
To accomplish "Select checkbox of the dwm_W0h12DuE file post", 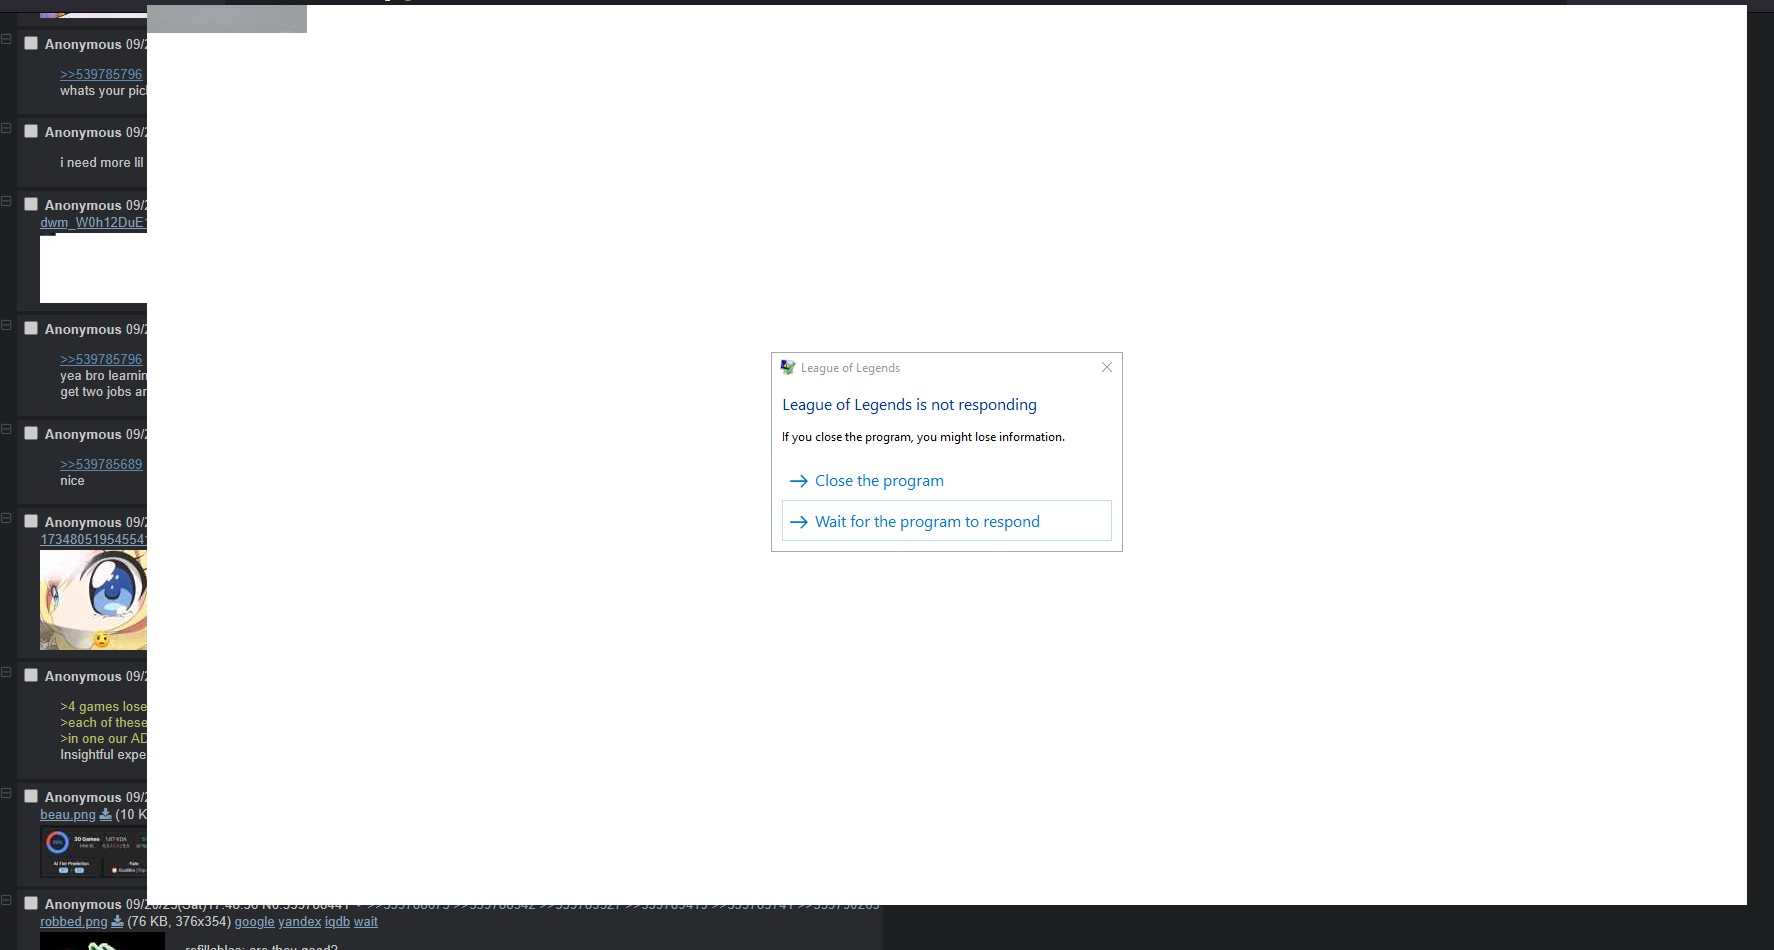I will pyautogui.click(x=31, y=204).
